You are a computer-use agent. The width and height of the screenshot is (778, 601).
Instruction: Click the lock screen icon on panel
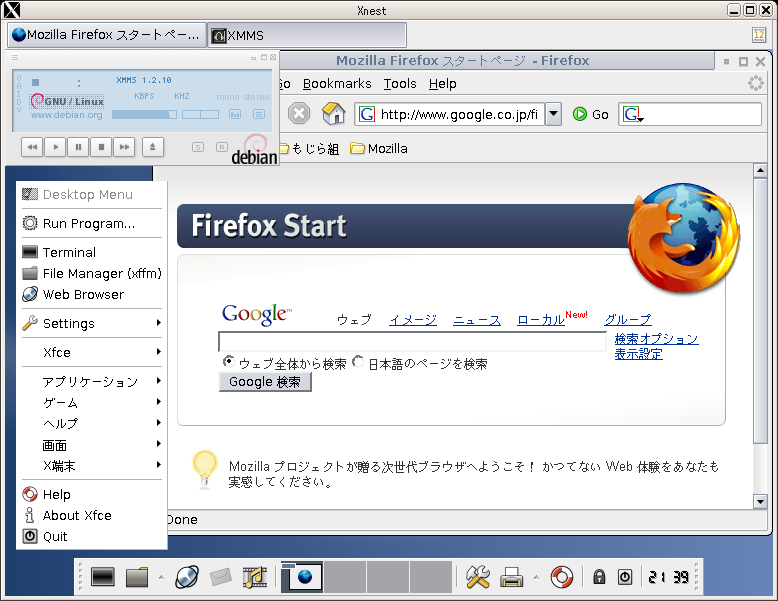tap(600, 577)
